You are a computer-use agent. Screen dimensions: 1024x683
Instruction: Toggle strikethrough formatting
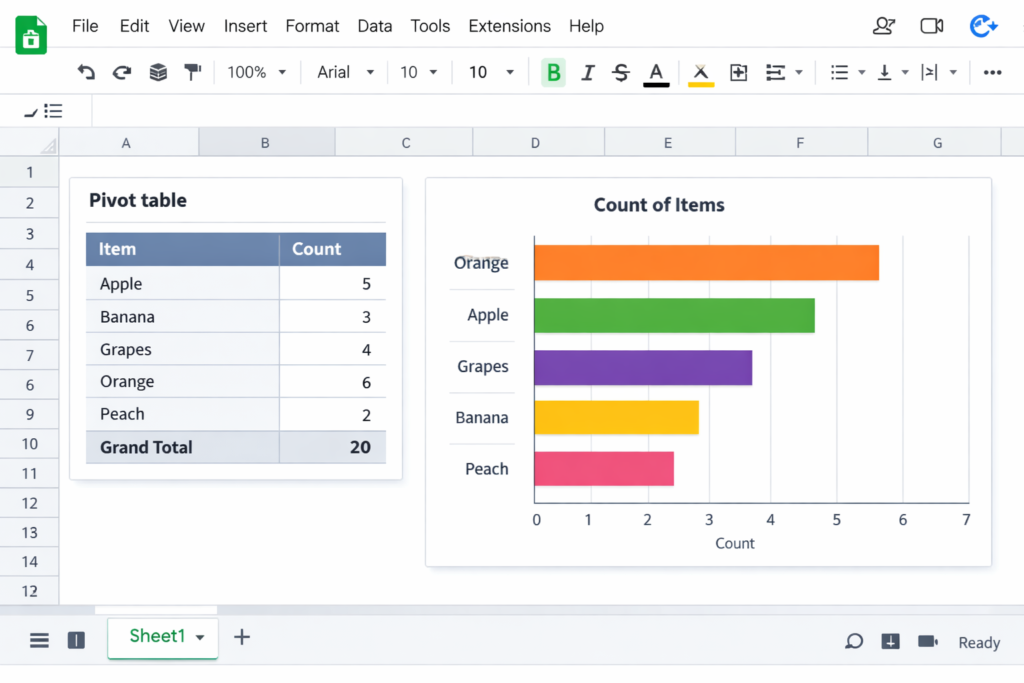[x=621, y=72]
